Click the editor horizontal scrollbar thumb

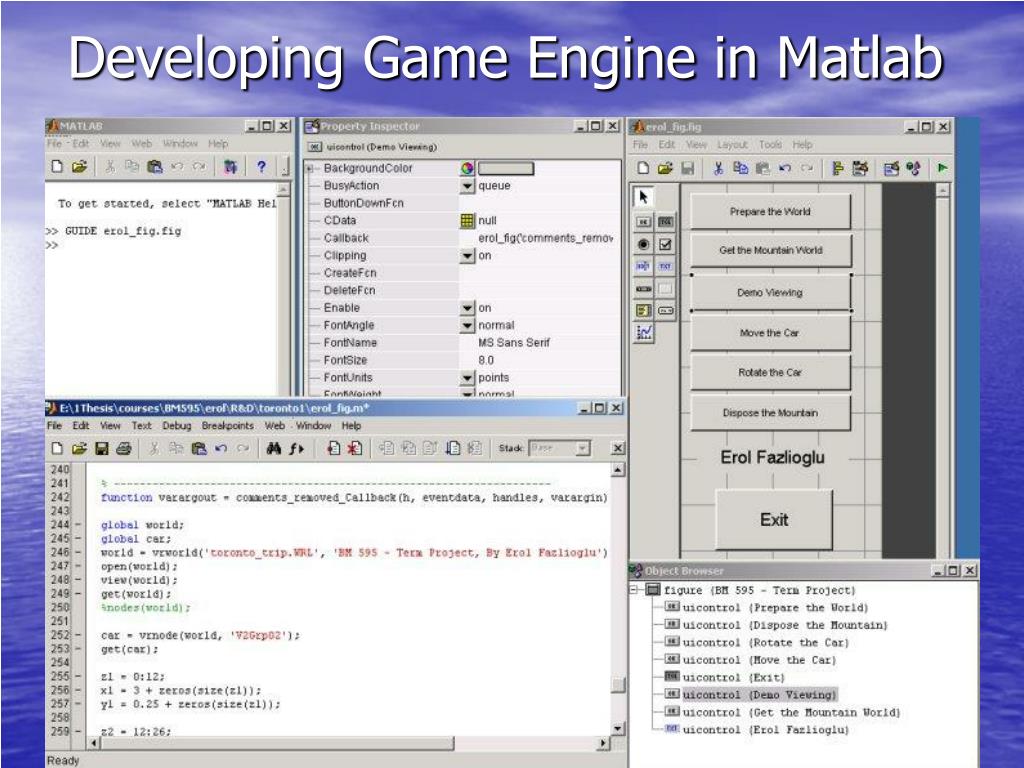coord(276,743)
